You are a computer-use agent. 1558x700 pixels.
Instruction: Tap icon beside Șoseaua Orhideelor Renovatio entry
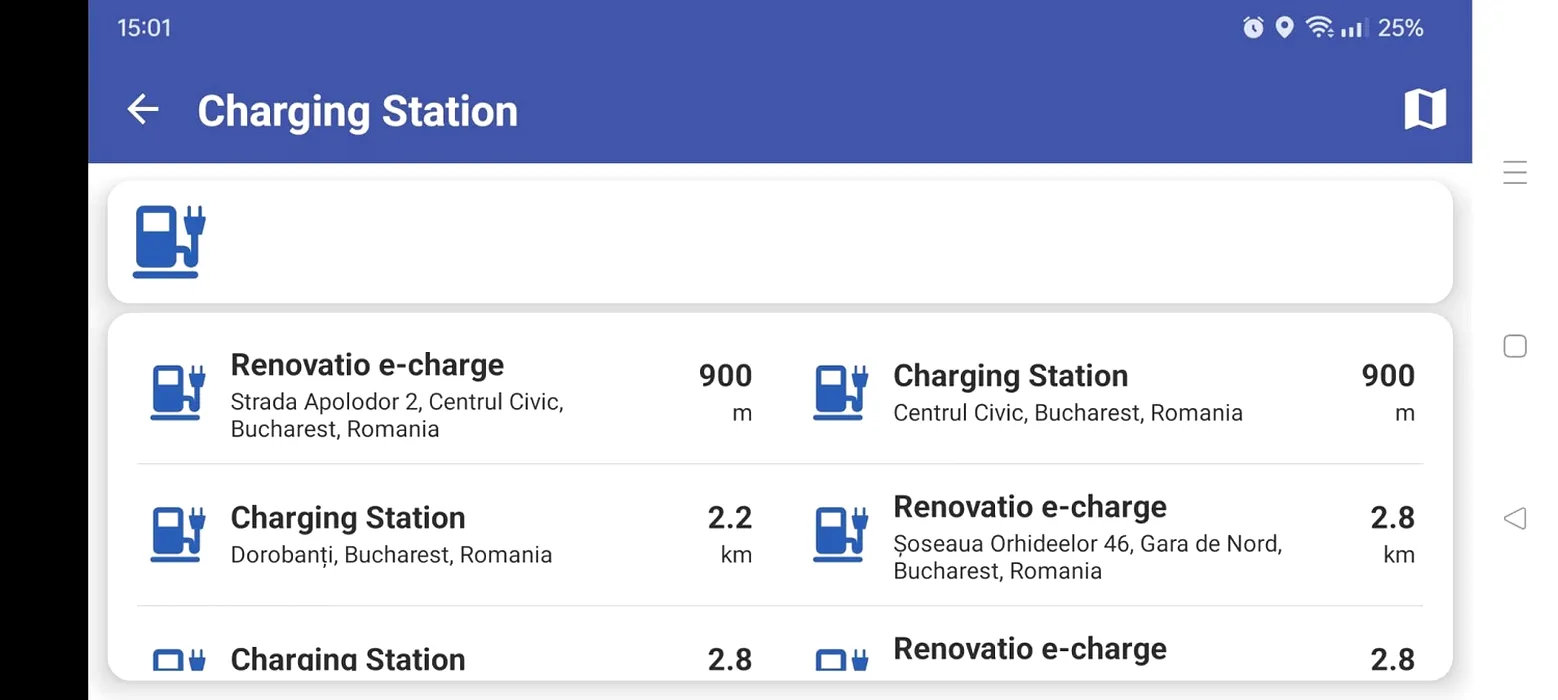click(x=841, y=534)
